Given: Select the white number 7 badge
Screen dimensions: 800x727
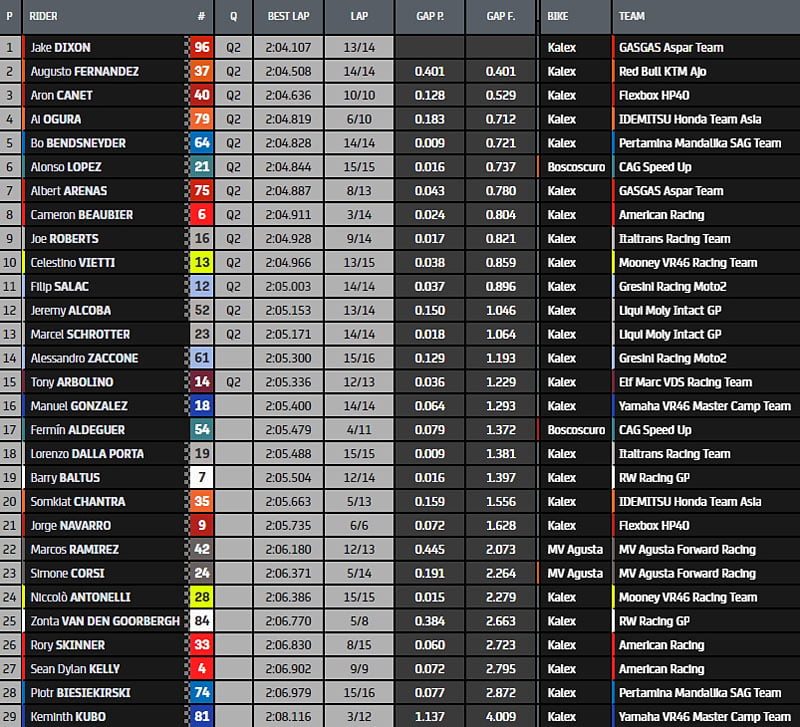Looking at the screenshot, I should pos(202,478).
